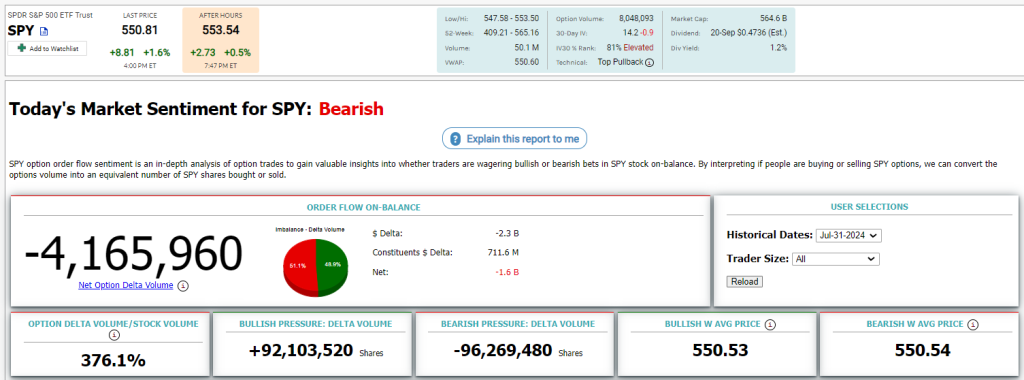Open info icon next to Bearish W Avg Price

[974, 324]
